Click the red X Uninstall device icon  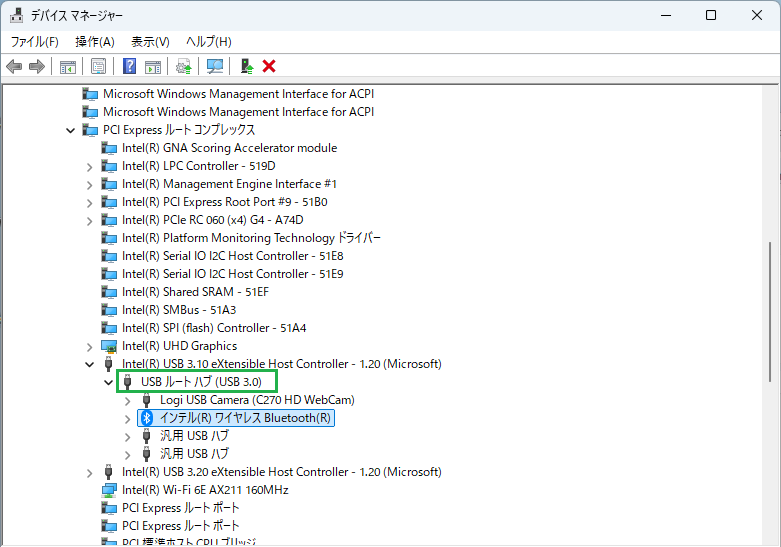point(269,66)
